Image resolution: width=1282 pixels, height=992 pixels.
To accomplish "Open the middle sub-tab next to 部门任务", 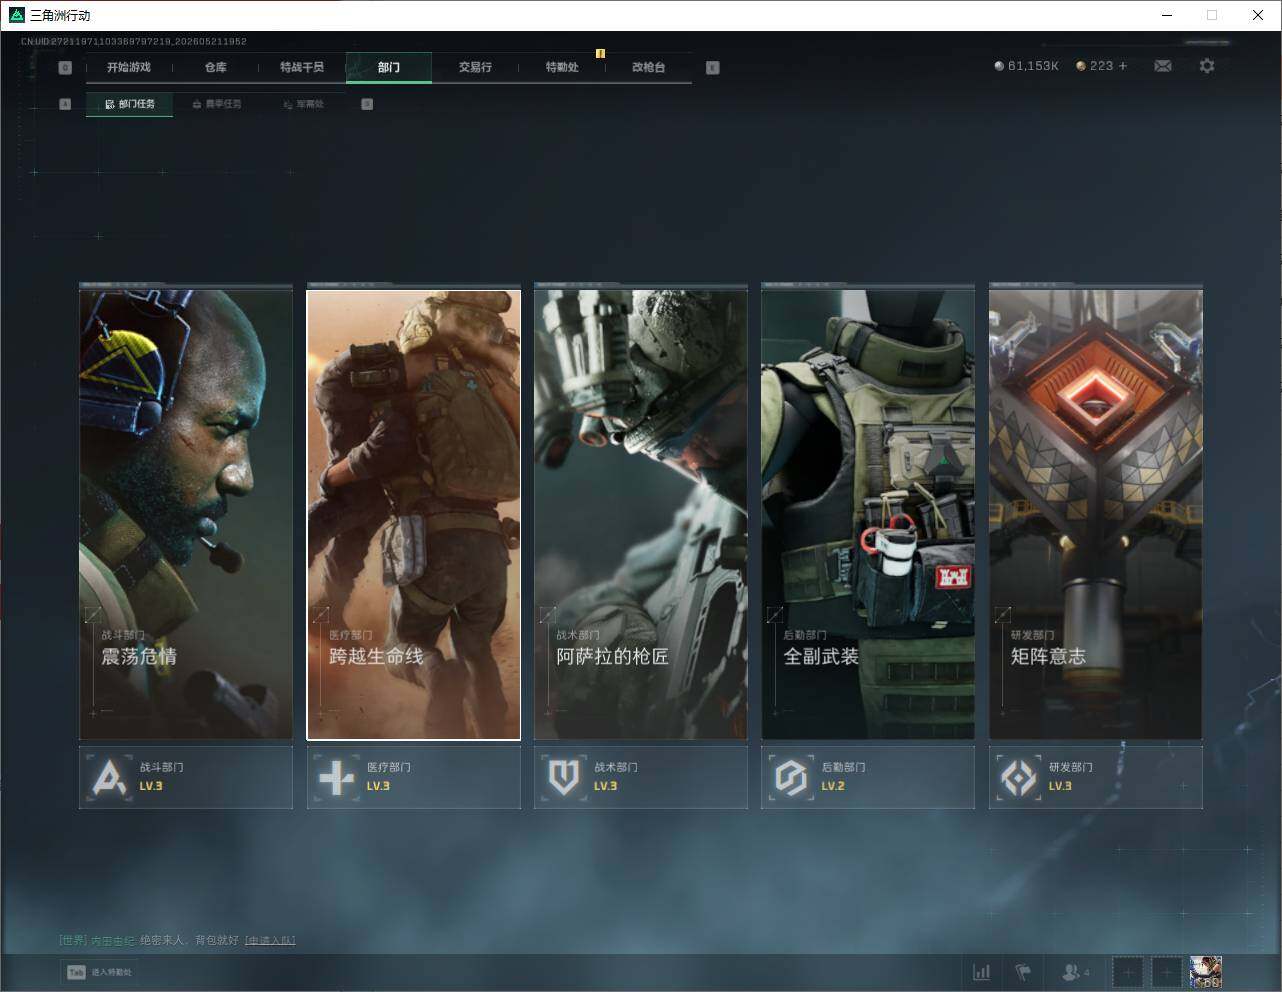I will tap(217, 104).
